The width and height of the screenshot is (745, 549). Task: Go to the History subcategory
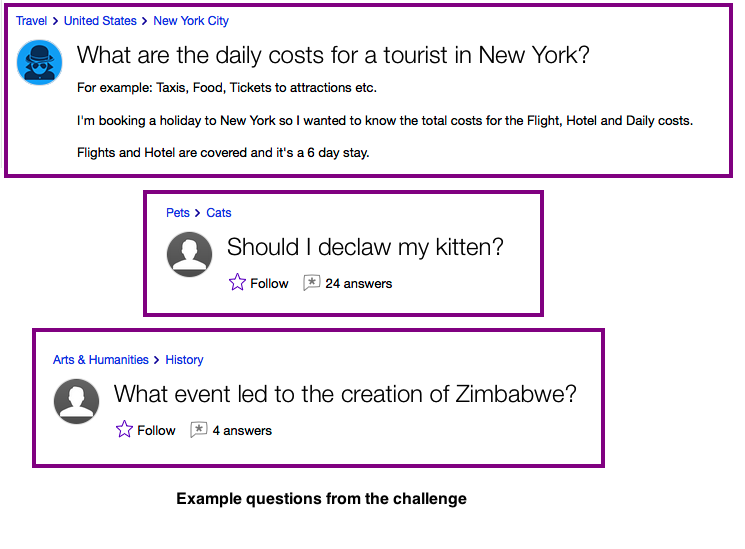pos(185,360)
